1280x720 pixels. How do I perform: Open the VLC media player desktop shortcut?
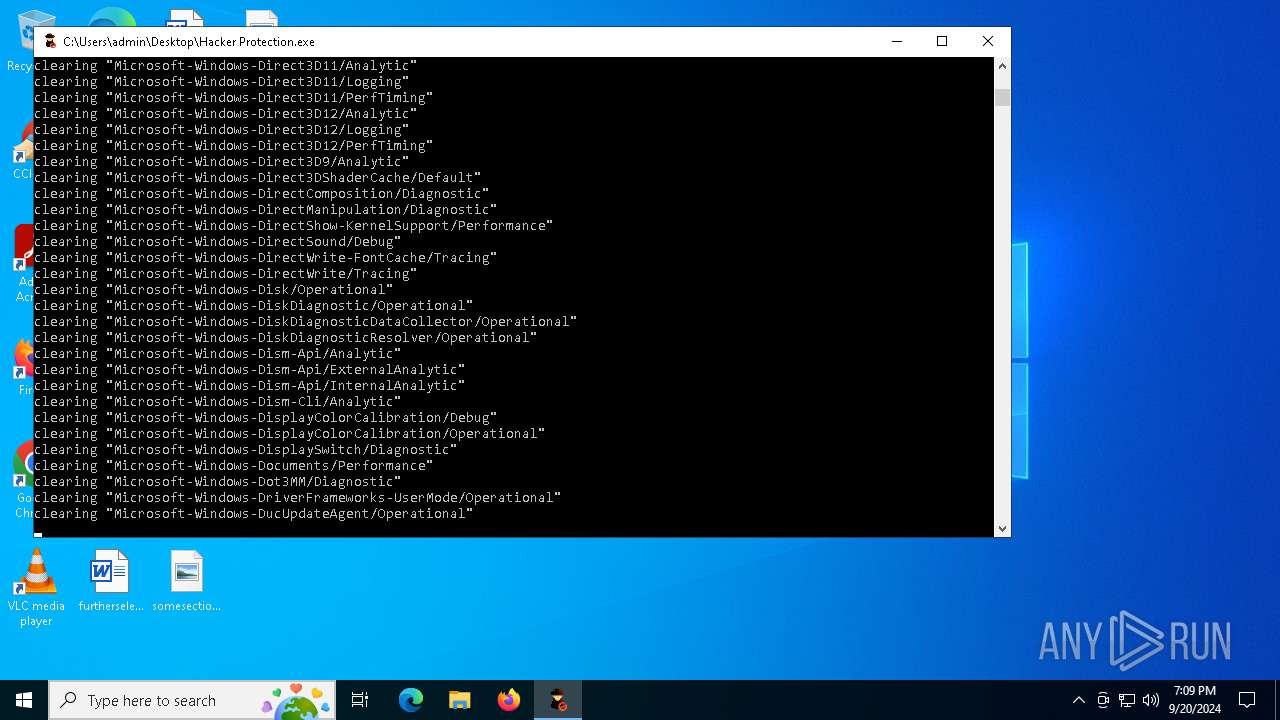click(x=36, y=588)
